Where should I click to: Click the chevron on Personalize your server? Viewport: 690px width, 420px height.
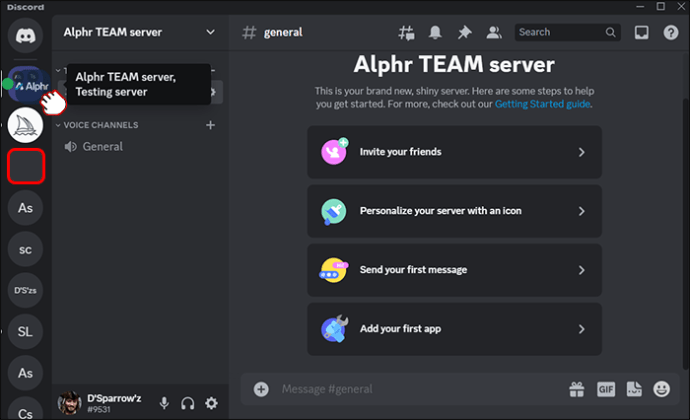coord(582,211)
